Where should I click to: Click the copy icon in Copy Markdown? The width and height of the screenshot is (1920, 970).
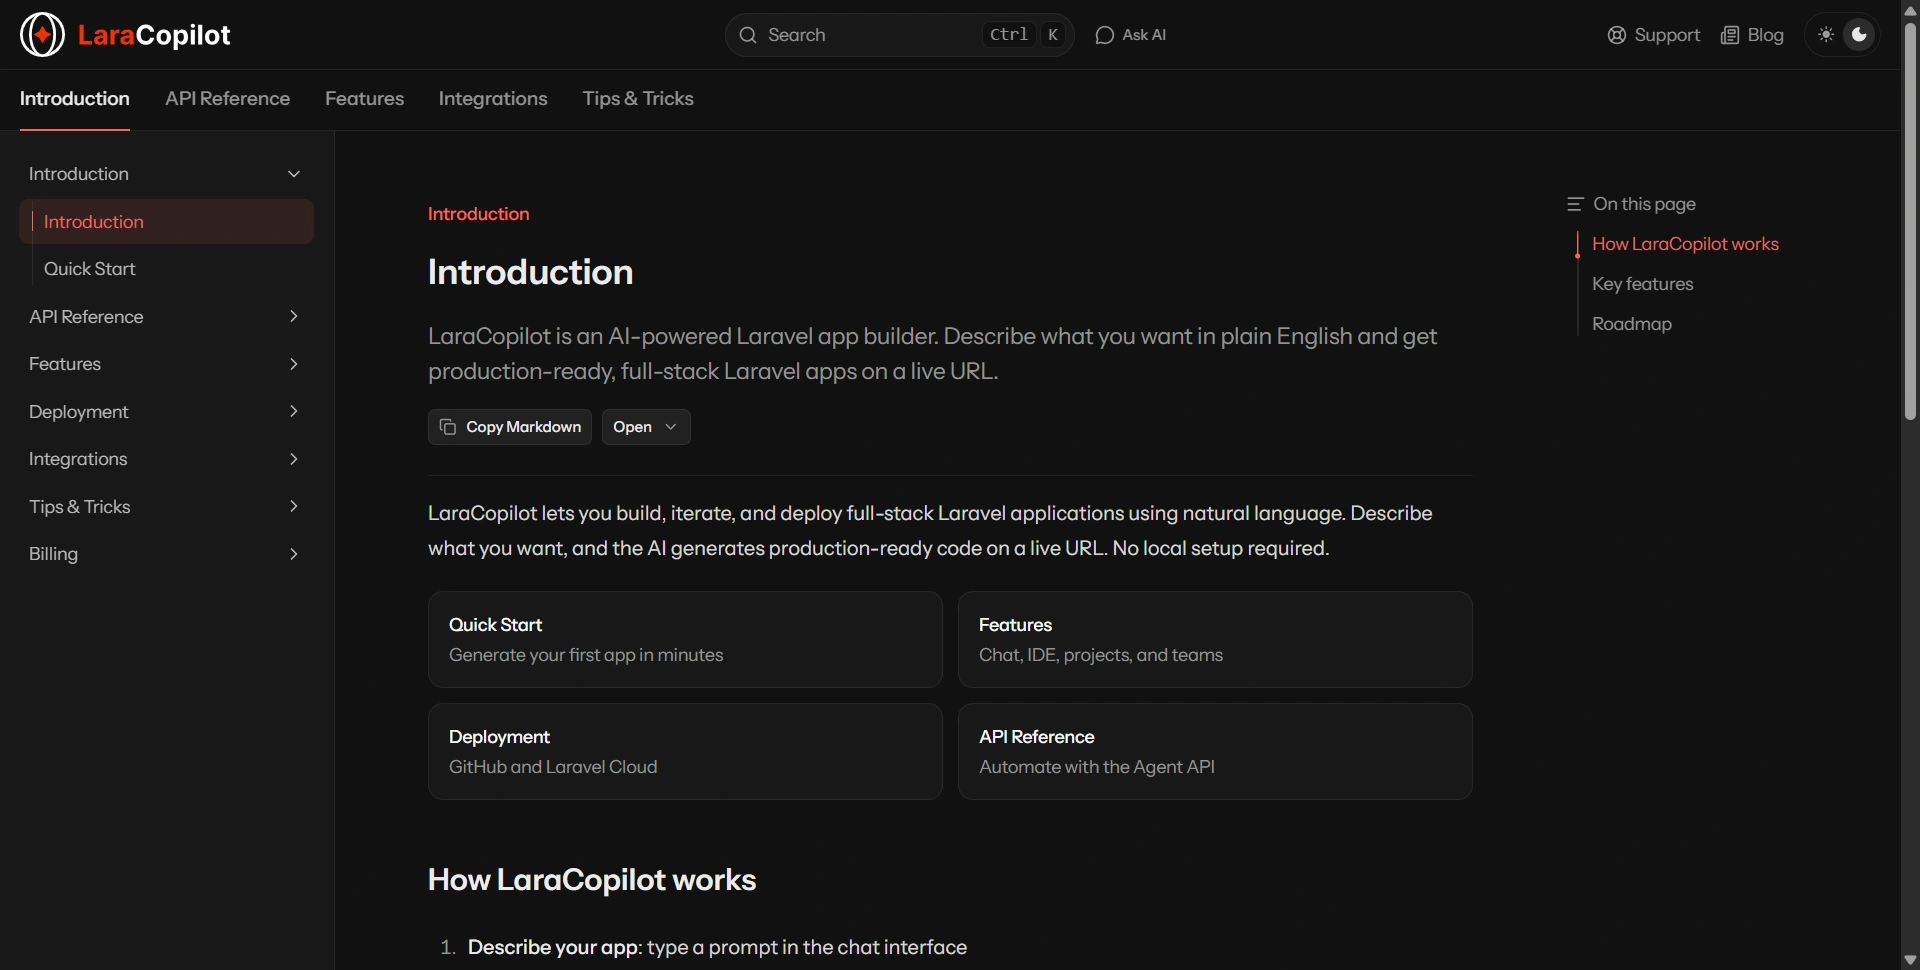pyautogui.click(x=448, y=427)
